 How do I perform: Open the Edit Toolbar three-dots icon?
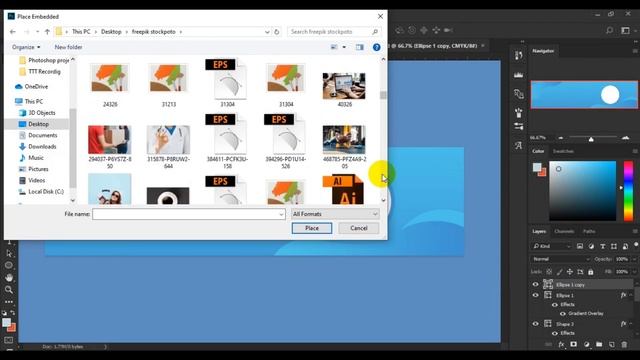point(9,302)
